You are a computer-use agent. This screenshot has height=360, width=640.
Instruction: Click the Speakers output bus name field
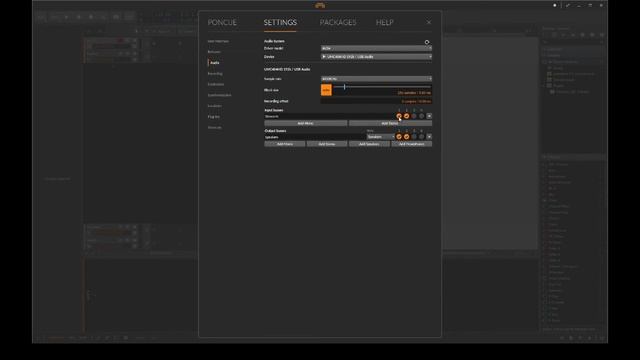click(x=315, y=137)
